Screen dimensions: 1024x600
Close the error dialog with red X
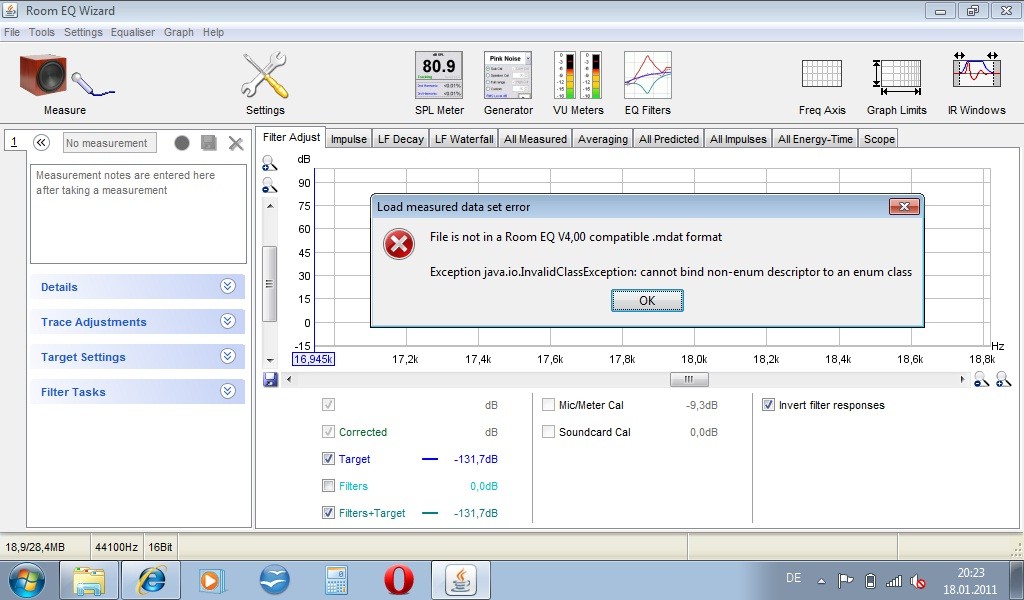coord(904,207)
